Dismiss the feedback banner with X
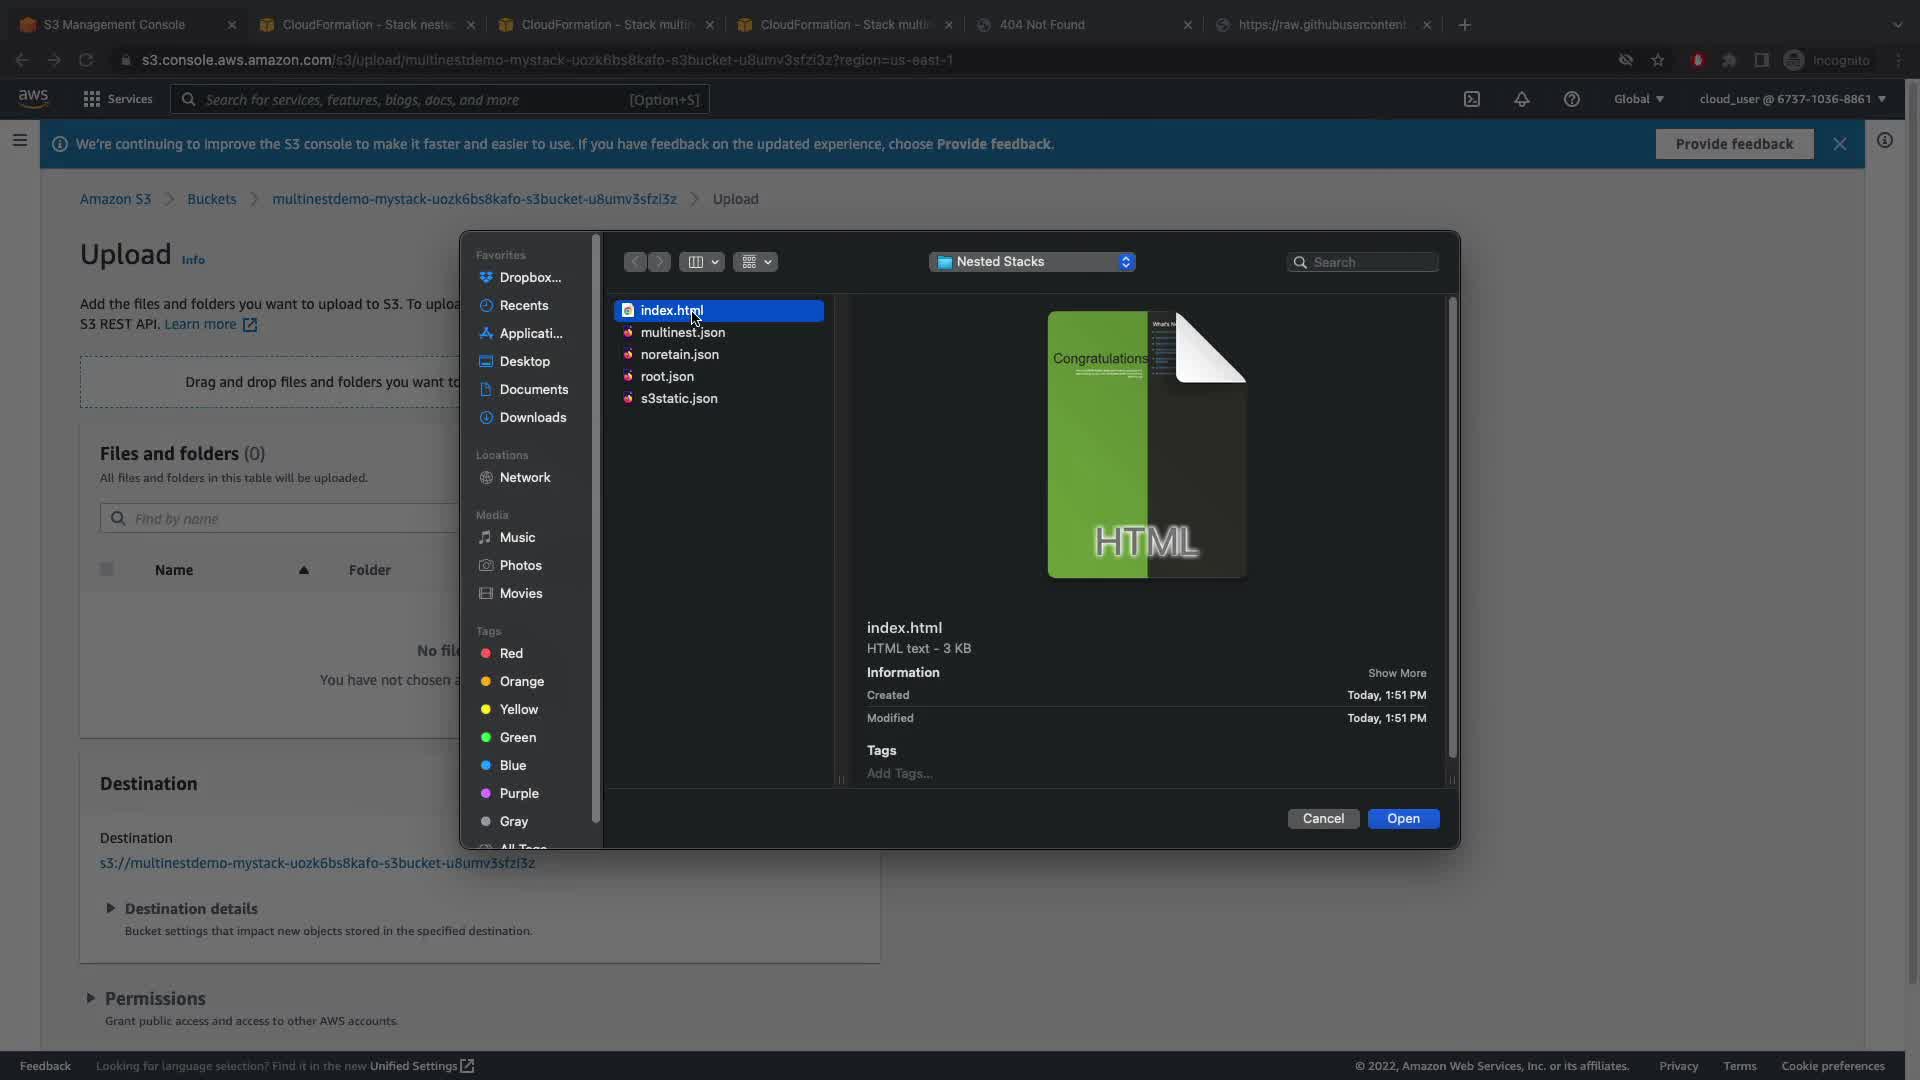Viewport: 1920px width, 1080px height. [x=1839, y=144]
